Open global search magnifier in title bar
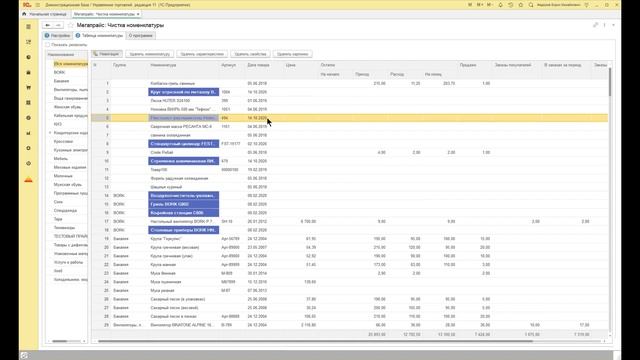 point(531,5)
